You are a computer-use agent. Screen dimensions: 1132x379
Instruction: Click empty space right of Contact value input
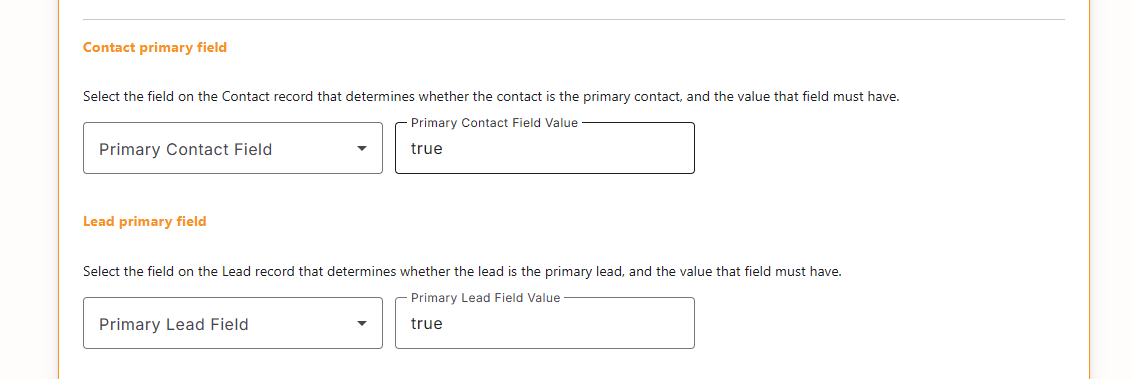[x=881, y=148]
